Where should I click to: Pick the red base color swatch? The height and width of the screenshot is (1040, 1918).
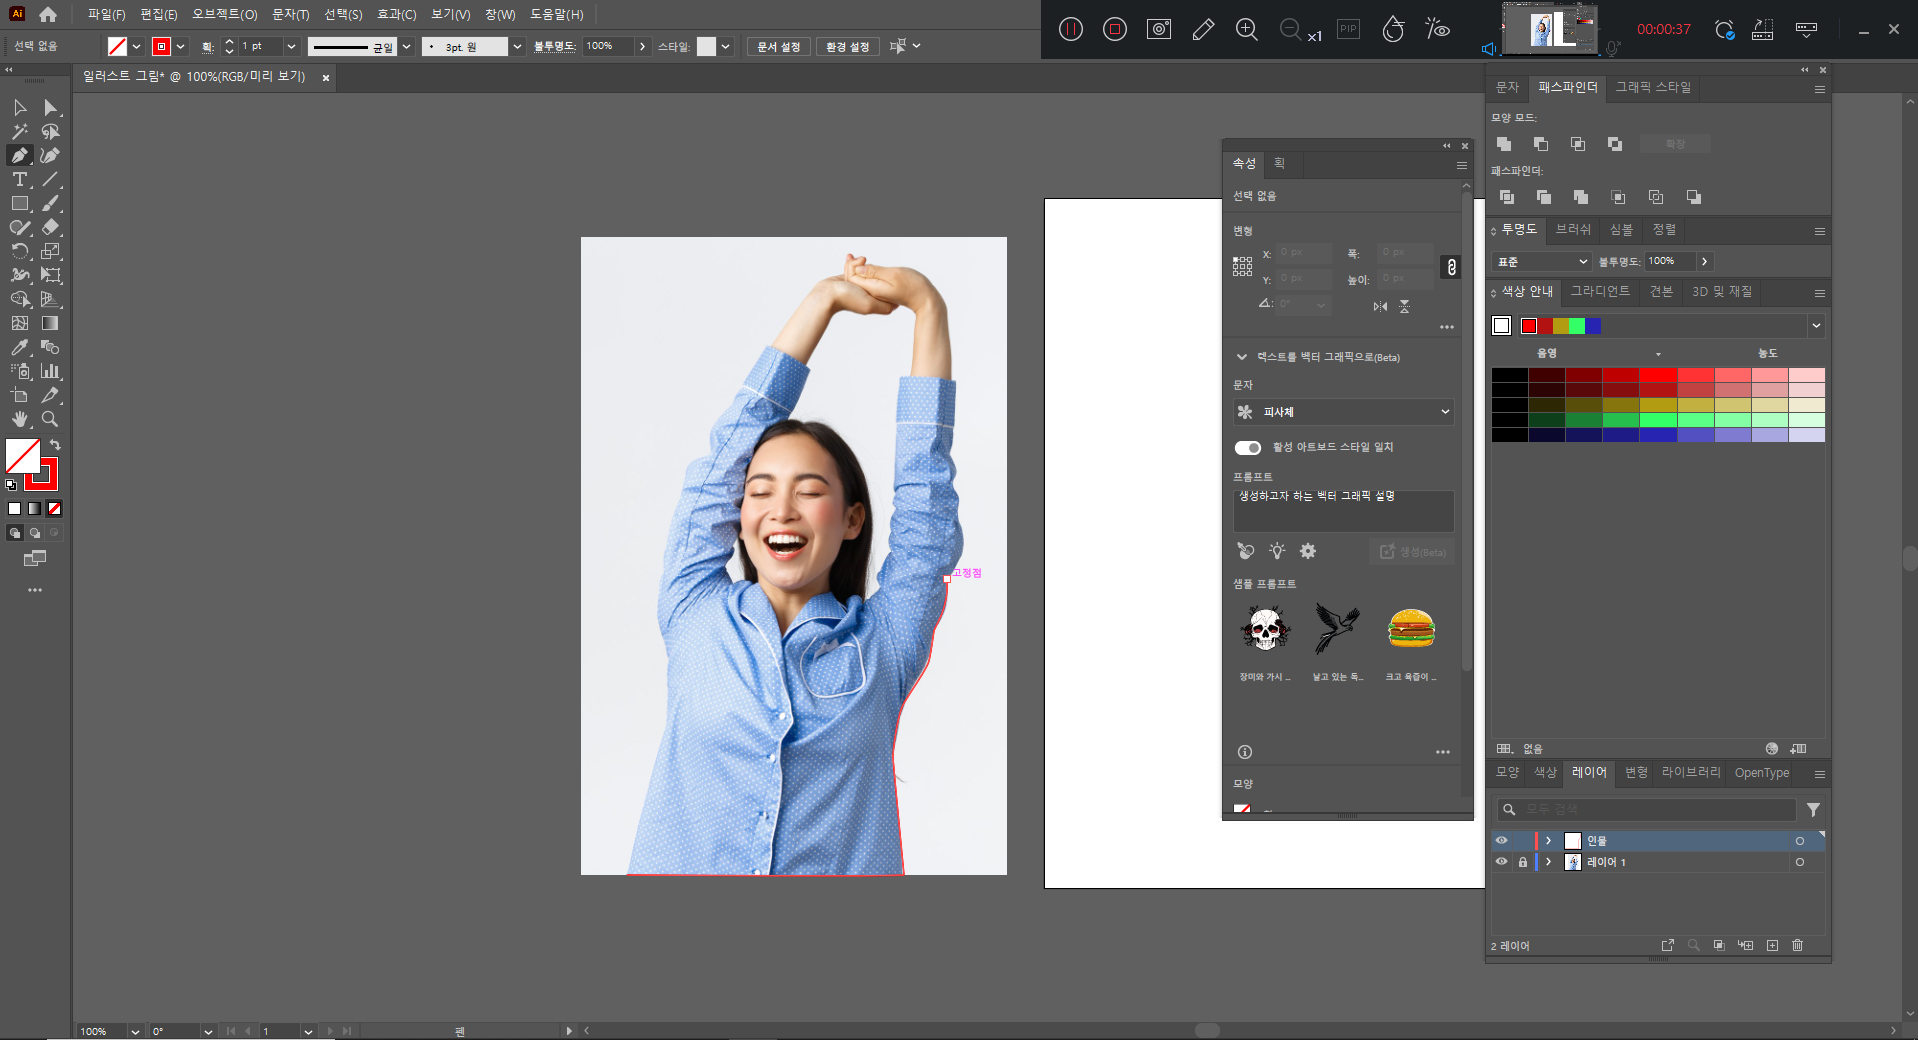click(x=1528, y=326)
